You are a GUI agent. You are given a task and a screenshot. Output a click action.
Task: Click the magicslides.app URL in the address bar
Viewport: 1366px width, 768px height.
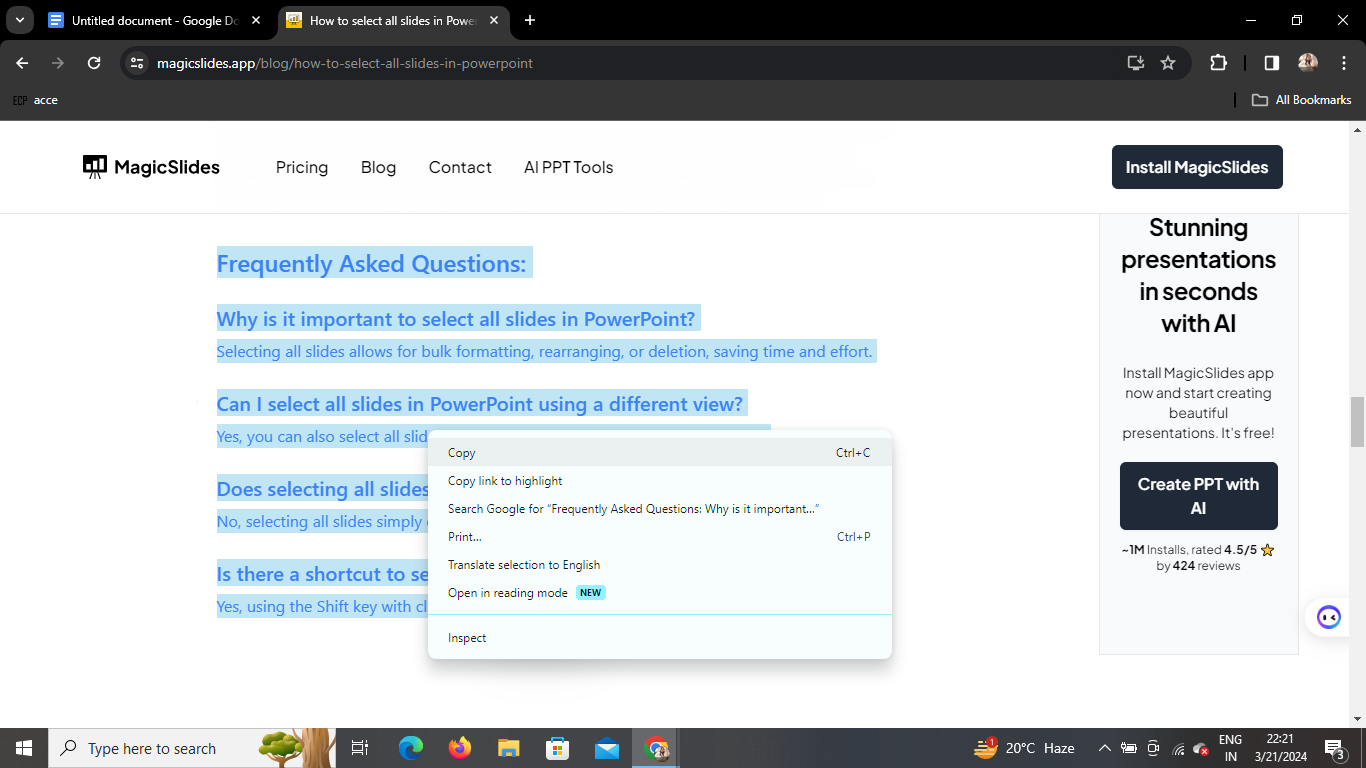point(345,63)
